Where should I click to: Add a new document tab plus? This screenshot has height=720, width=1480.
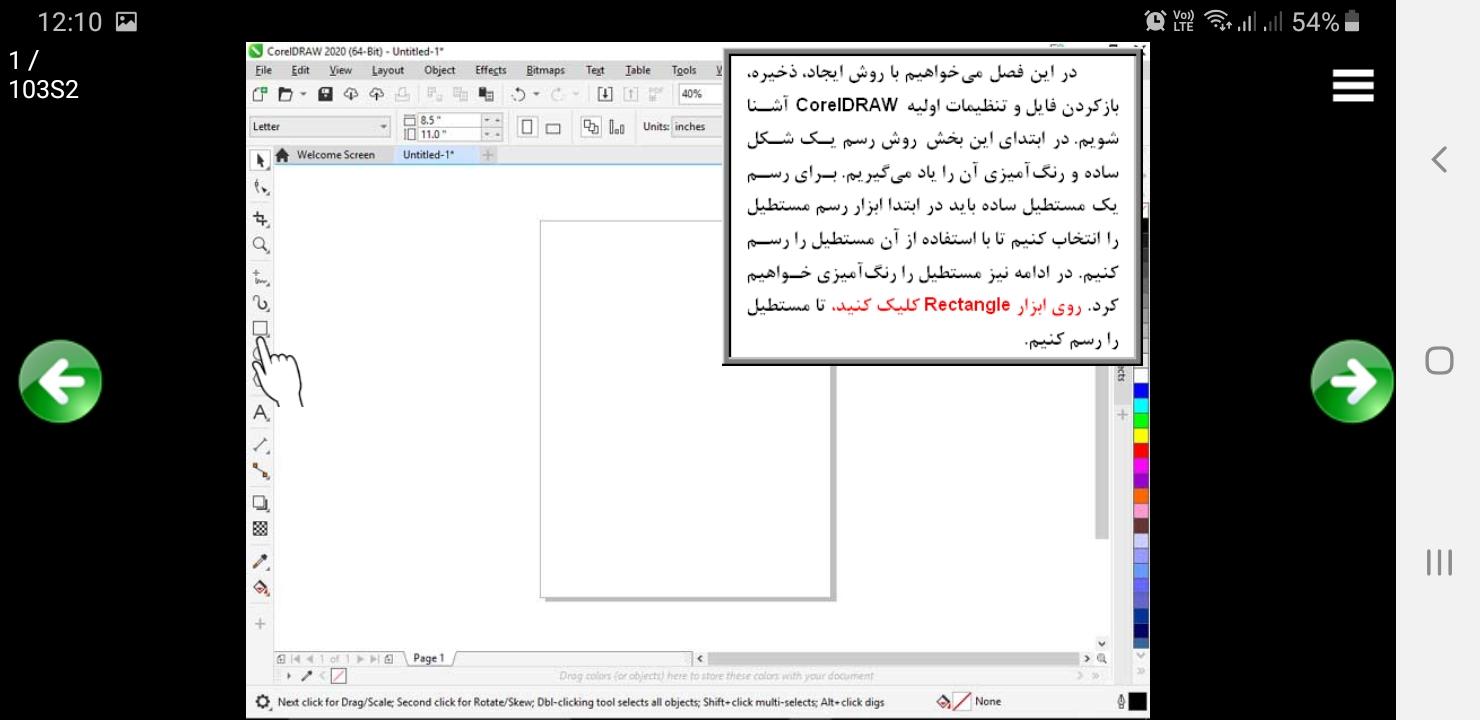point(489,155)
